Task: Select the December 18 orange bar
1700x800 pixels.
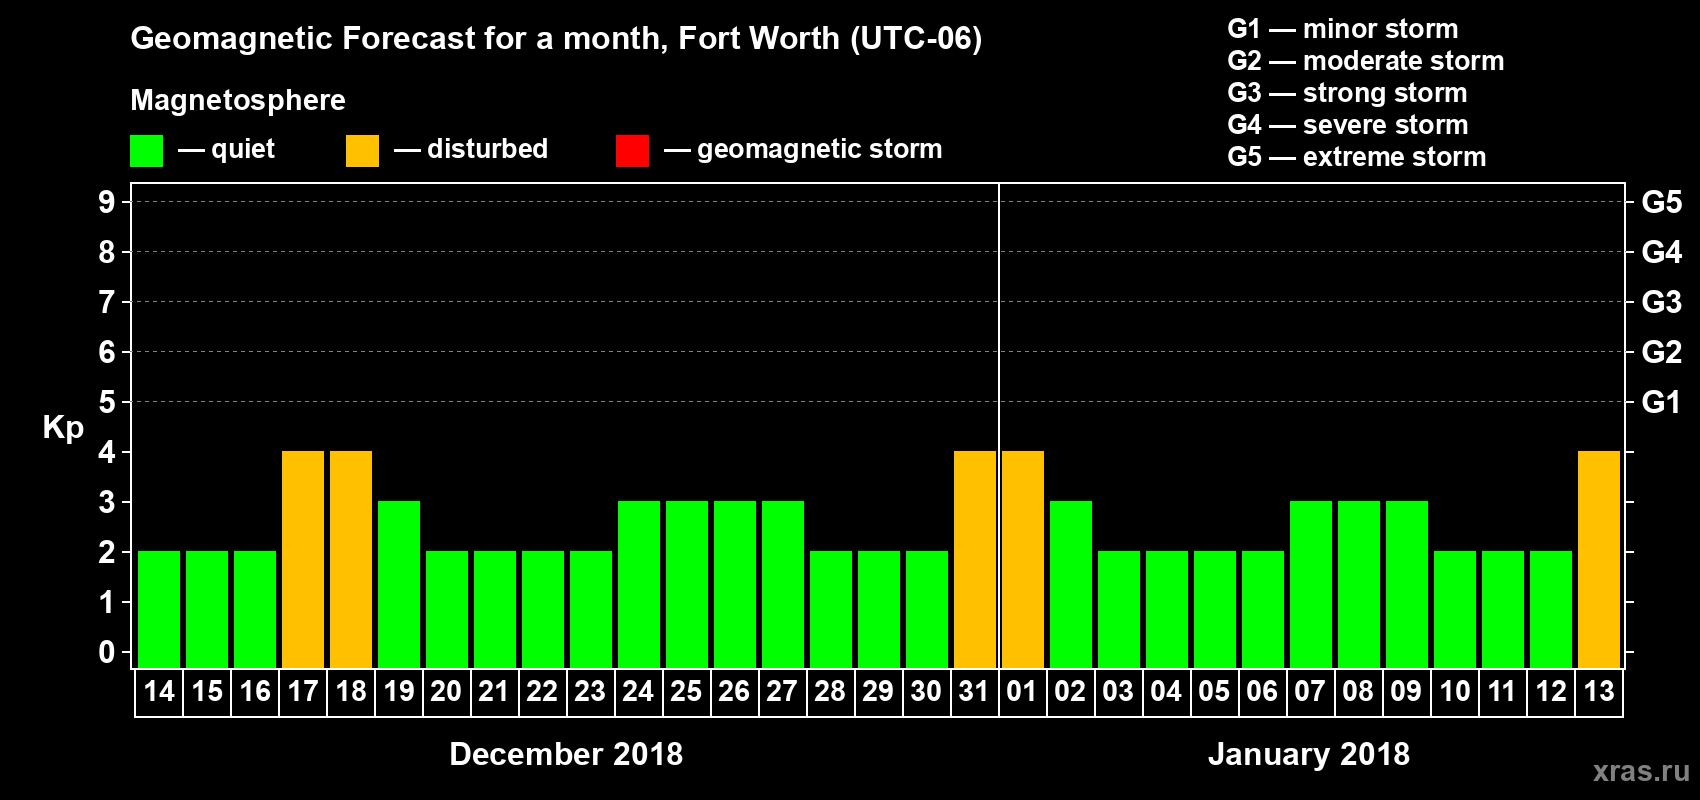Action: point(351,559)
